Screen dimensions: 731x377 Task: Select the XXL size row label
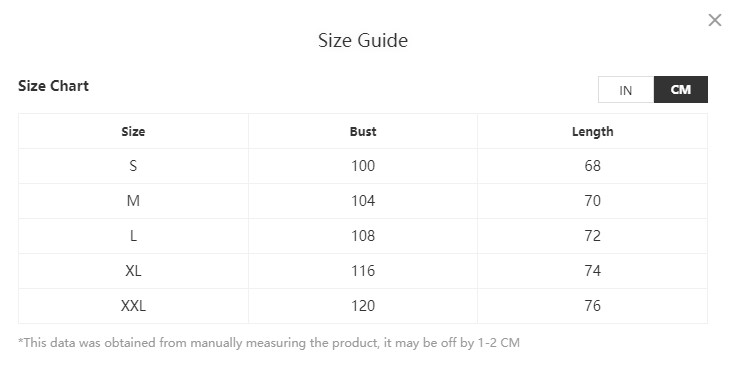tap(133, 306)
